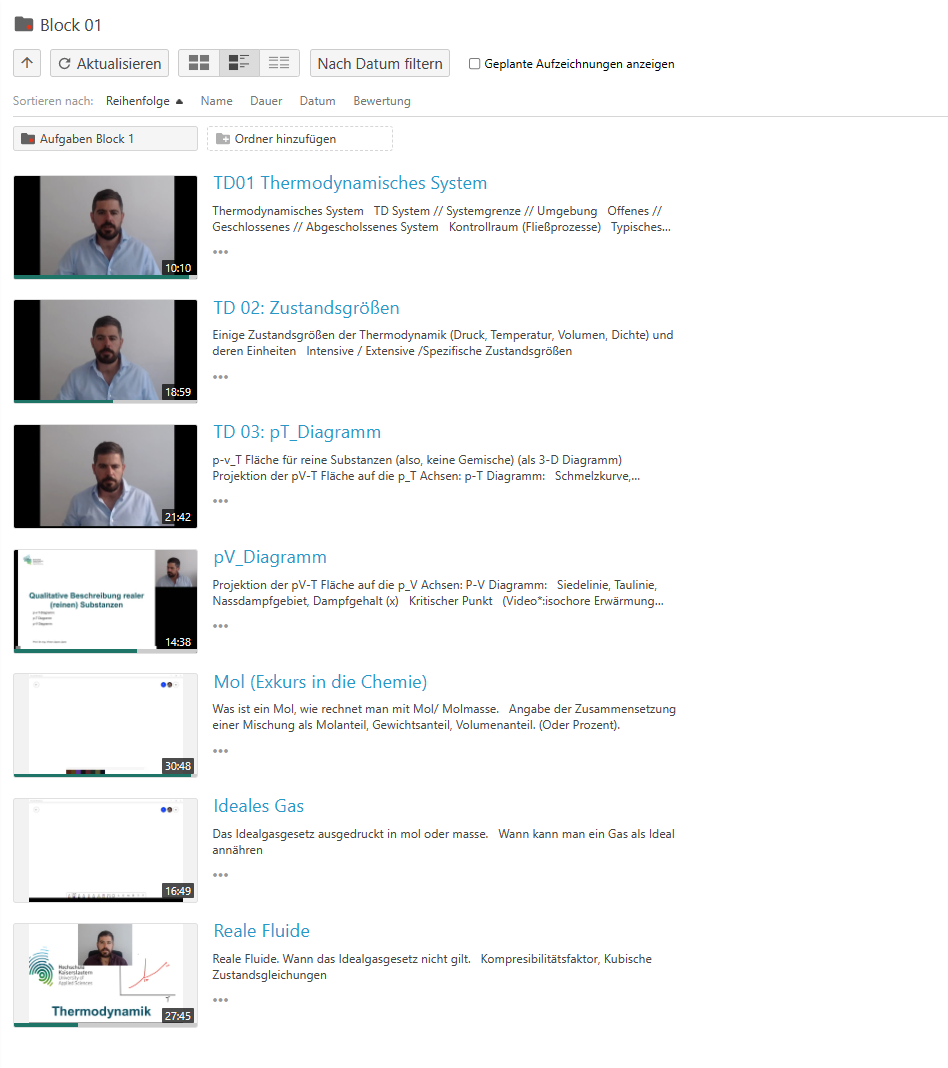Sort by Reihenfolge
The image size is (948, 1068).
click(x=138, y=101)
